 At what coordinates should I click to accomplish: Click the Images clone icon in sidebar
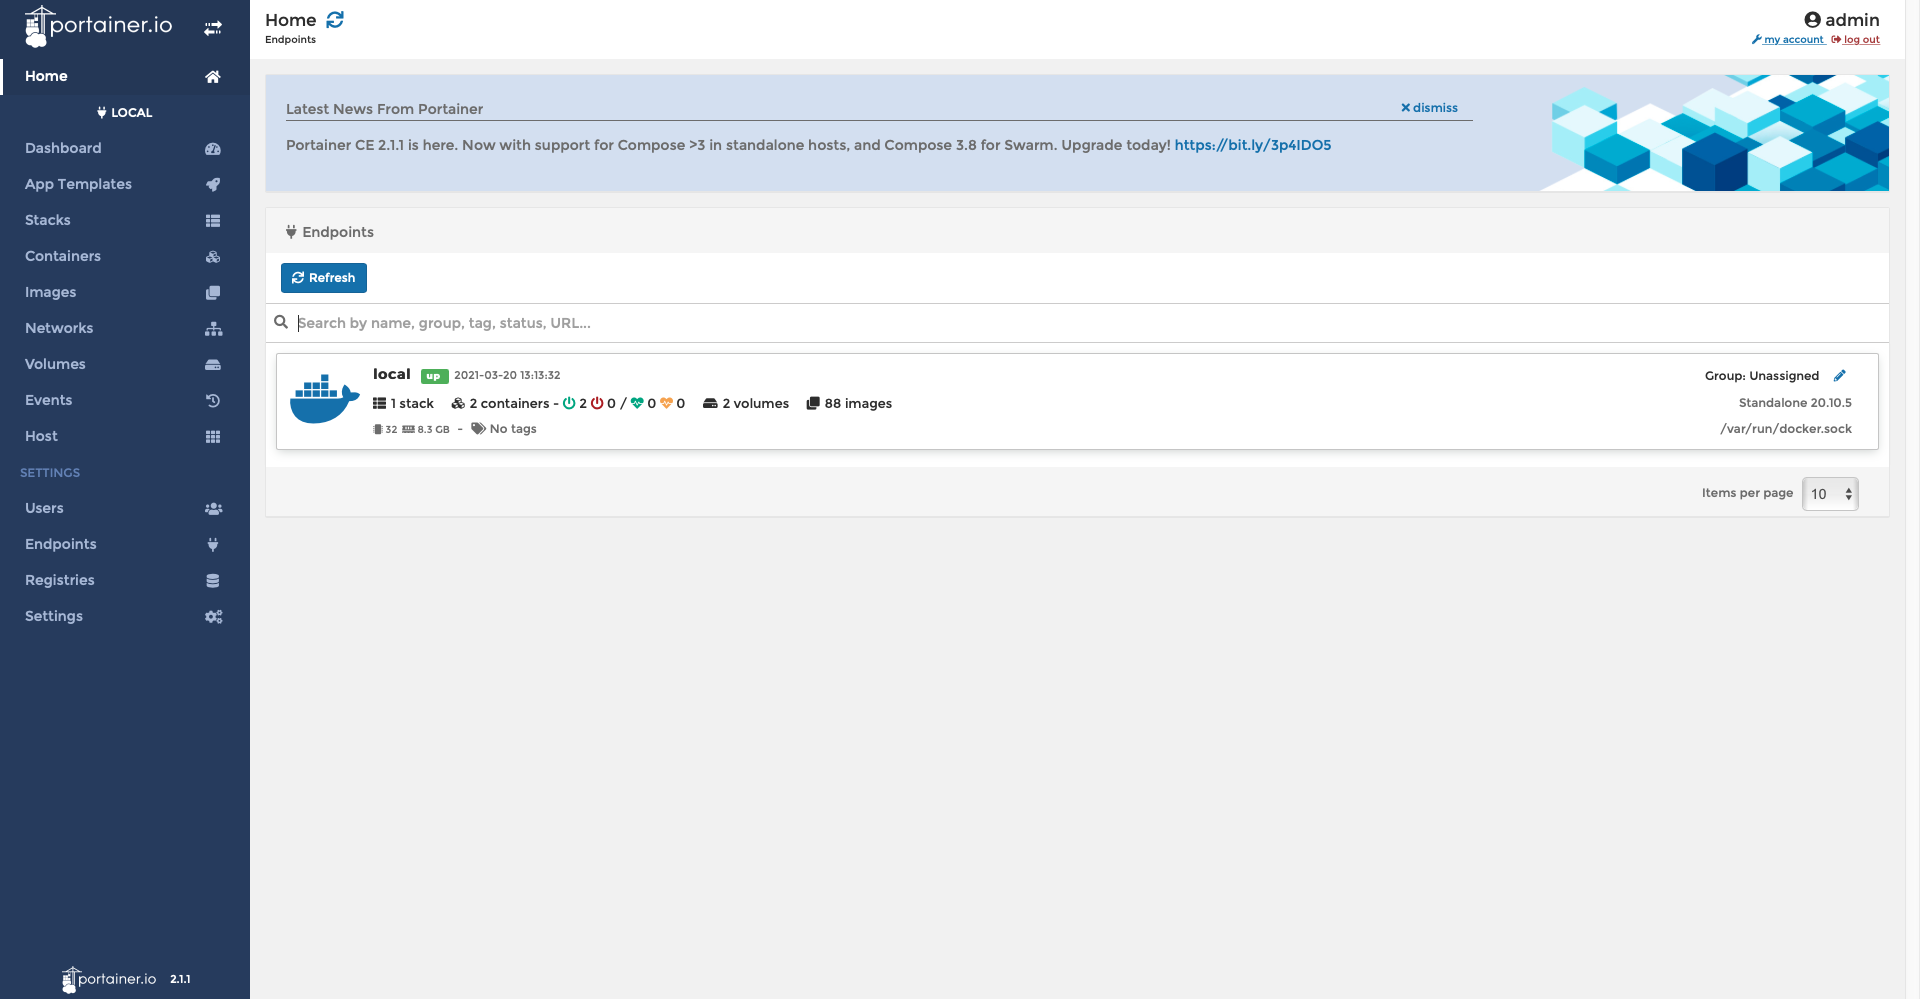(213, 293)
